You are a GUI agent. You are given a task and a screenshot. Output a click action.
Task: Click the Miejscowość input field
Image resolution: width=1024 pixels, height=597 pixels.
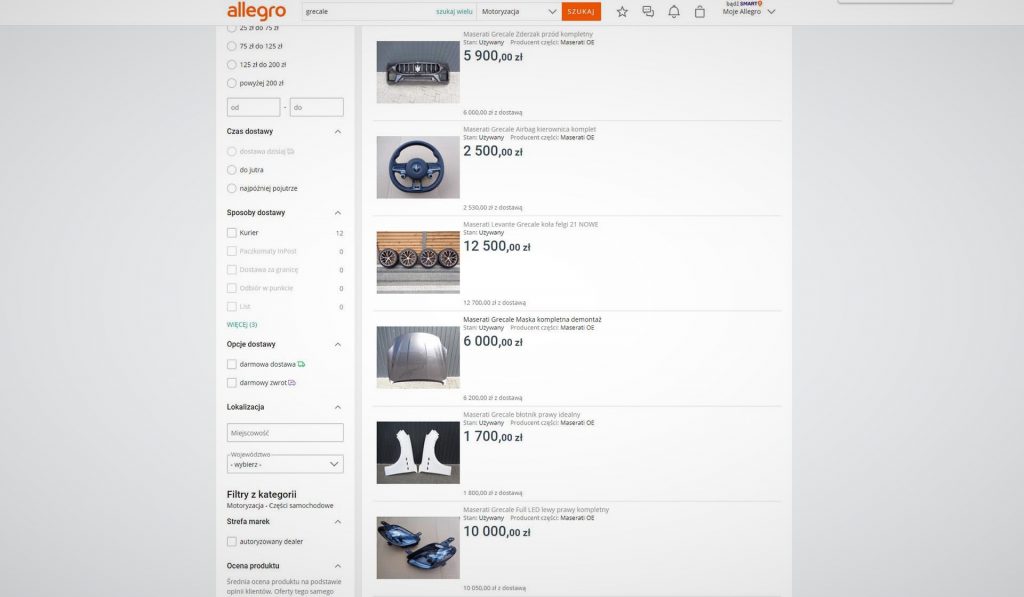(x=285, y=433)
